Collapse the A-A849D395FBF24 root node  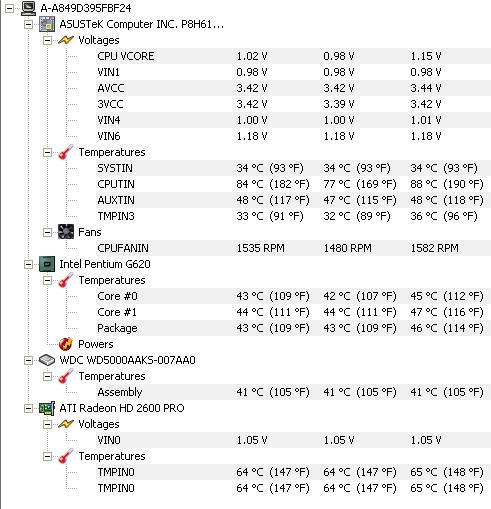pos(10,8)
